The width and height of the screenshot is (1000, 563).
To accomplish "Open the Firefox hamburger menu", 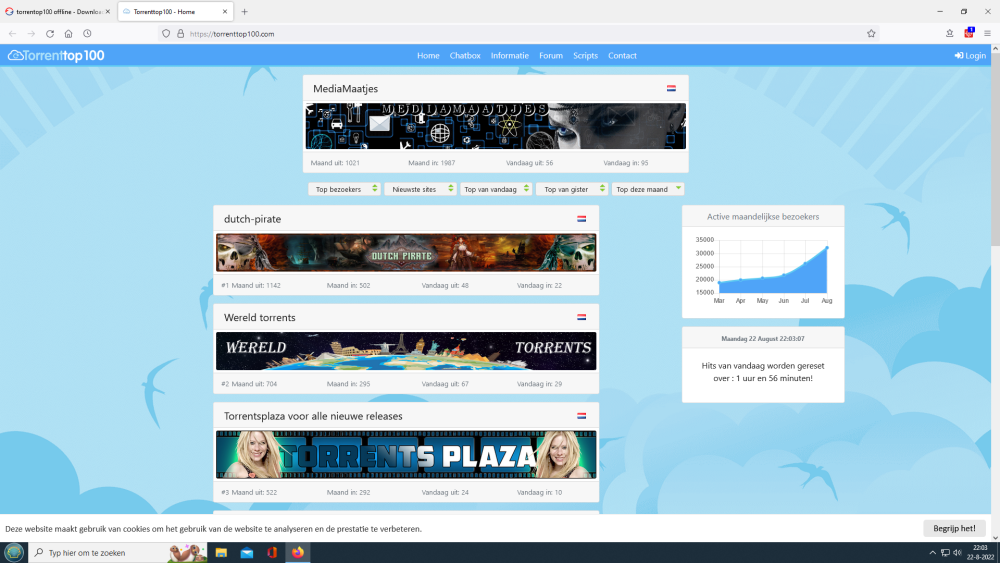I will (987, 33).
